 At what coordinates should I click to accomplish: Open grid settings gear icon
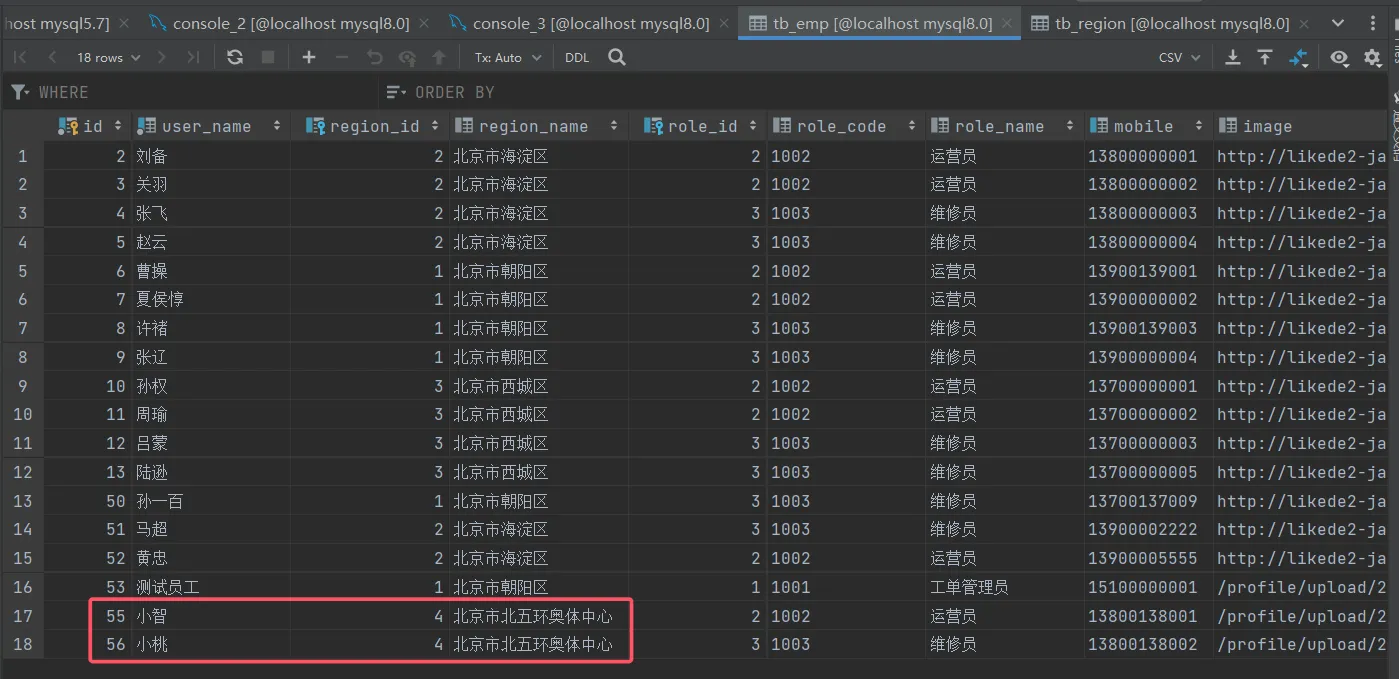[1373, 57]
